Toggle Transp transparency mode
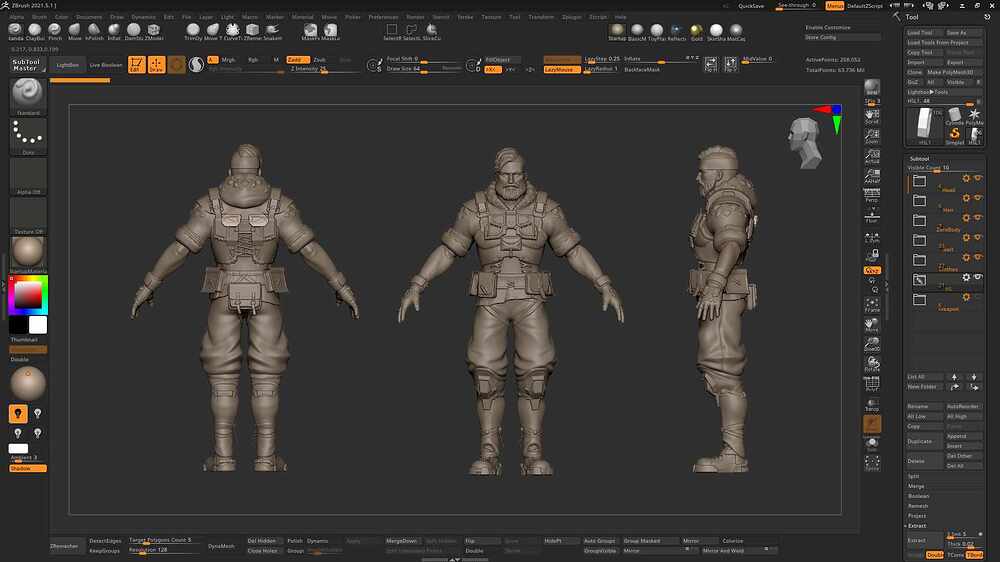Screen dimensions: 1000x562 pyautogui.click(x=872, y=403)
